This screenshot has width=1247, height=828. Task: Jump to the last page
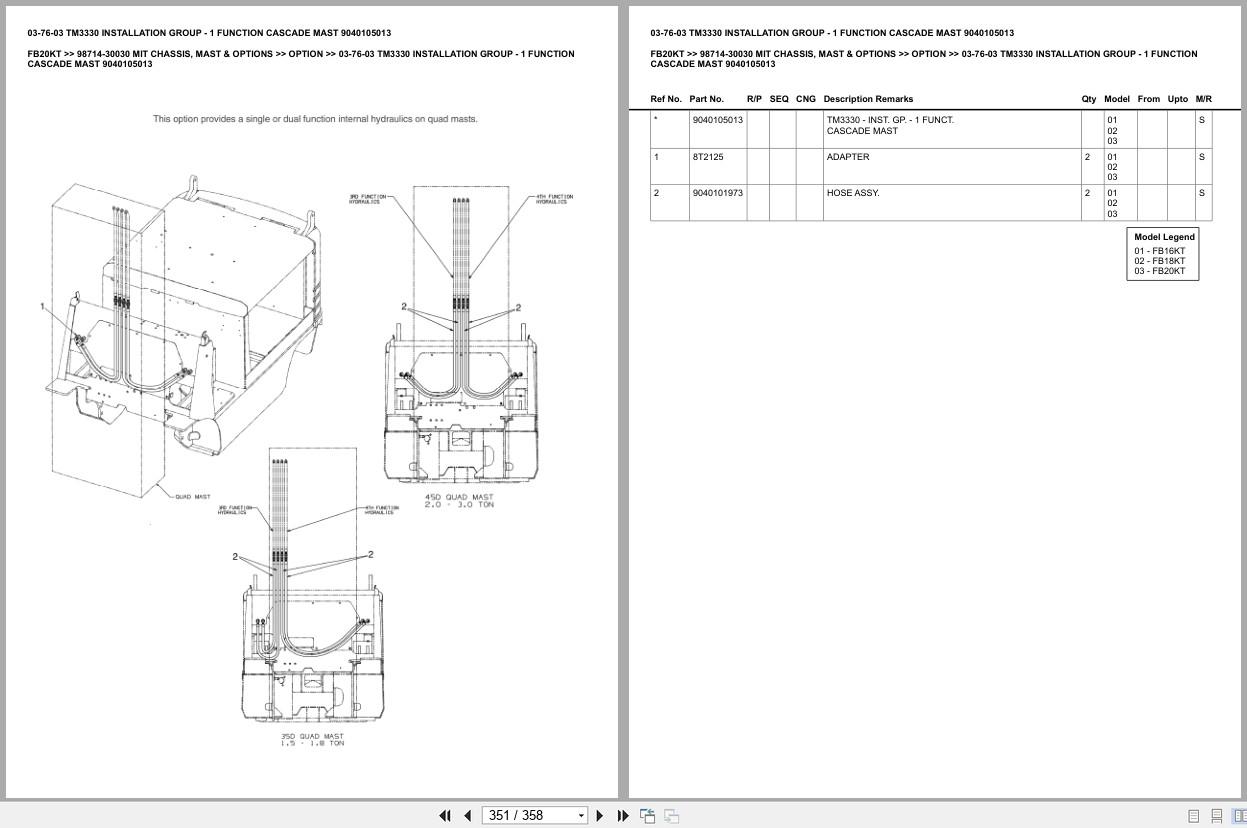pos(623,816)
